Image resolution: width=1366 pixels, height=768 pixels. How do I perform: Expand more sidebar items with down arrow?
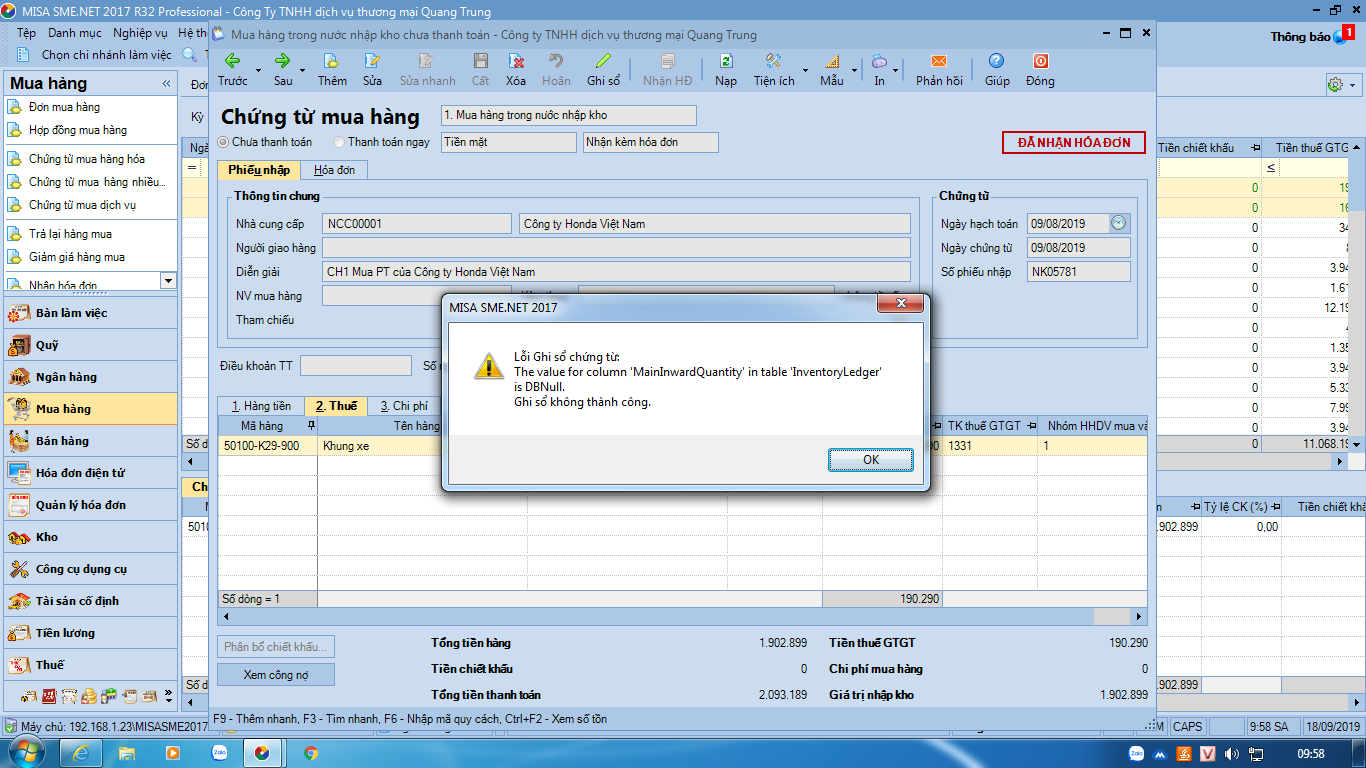168,281
